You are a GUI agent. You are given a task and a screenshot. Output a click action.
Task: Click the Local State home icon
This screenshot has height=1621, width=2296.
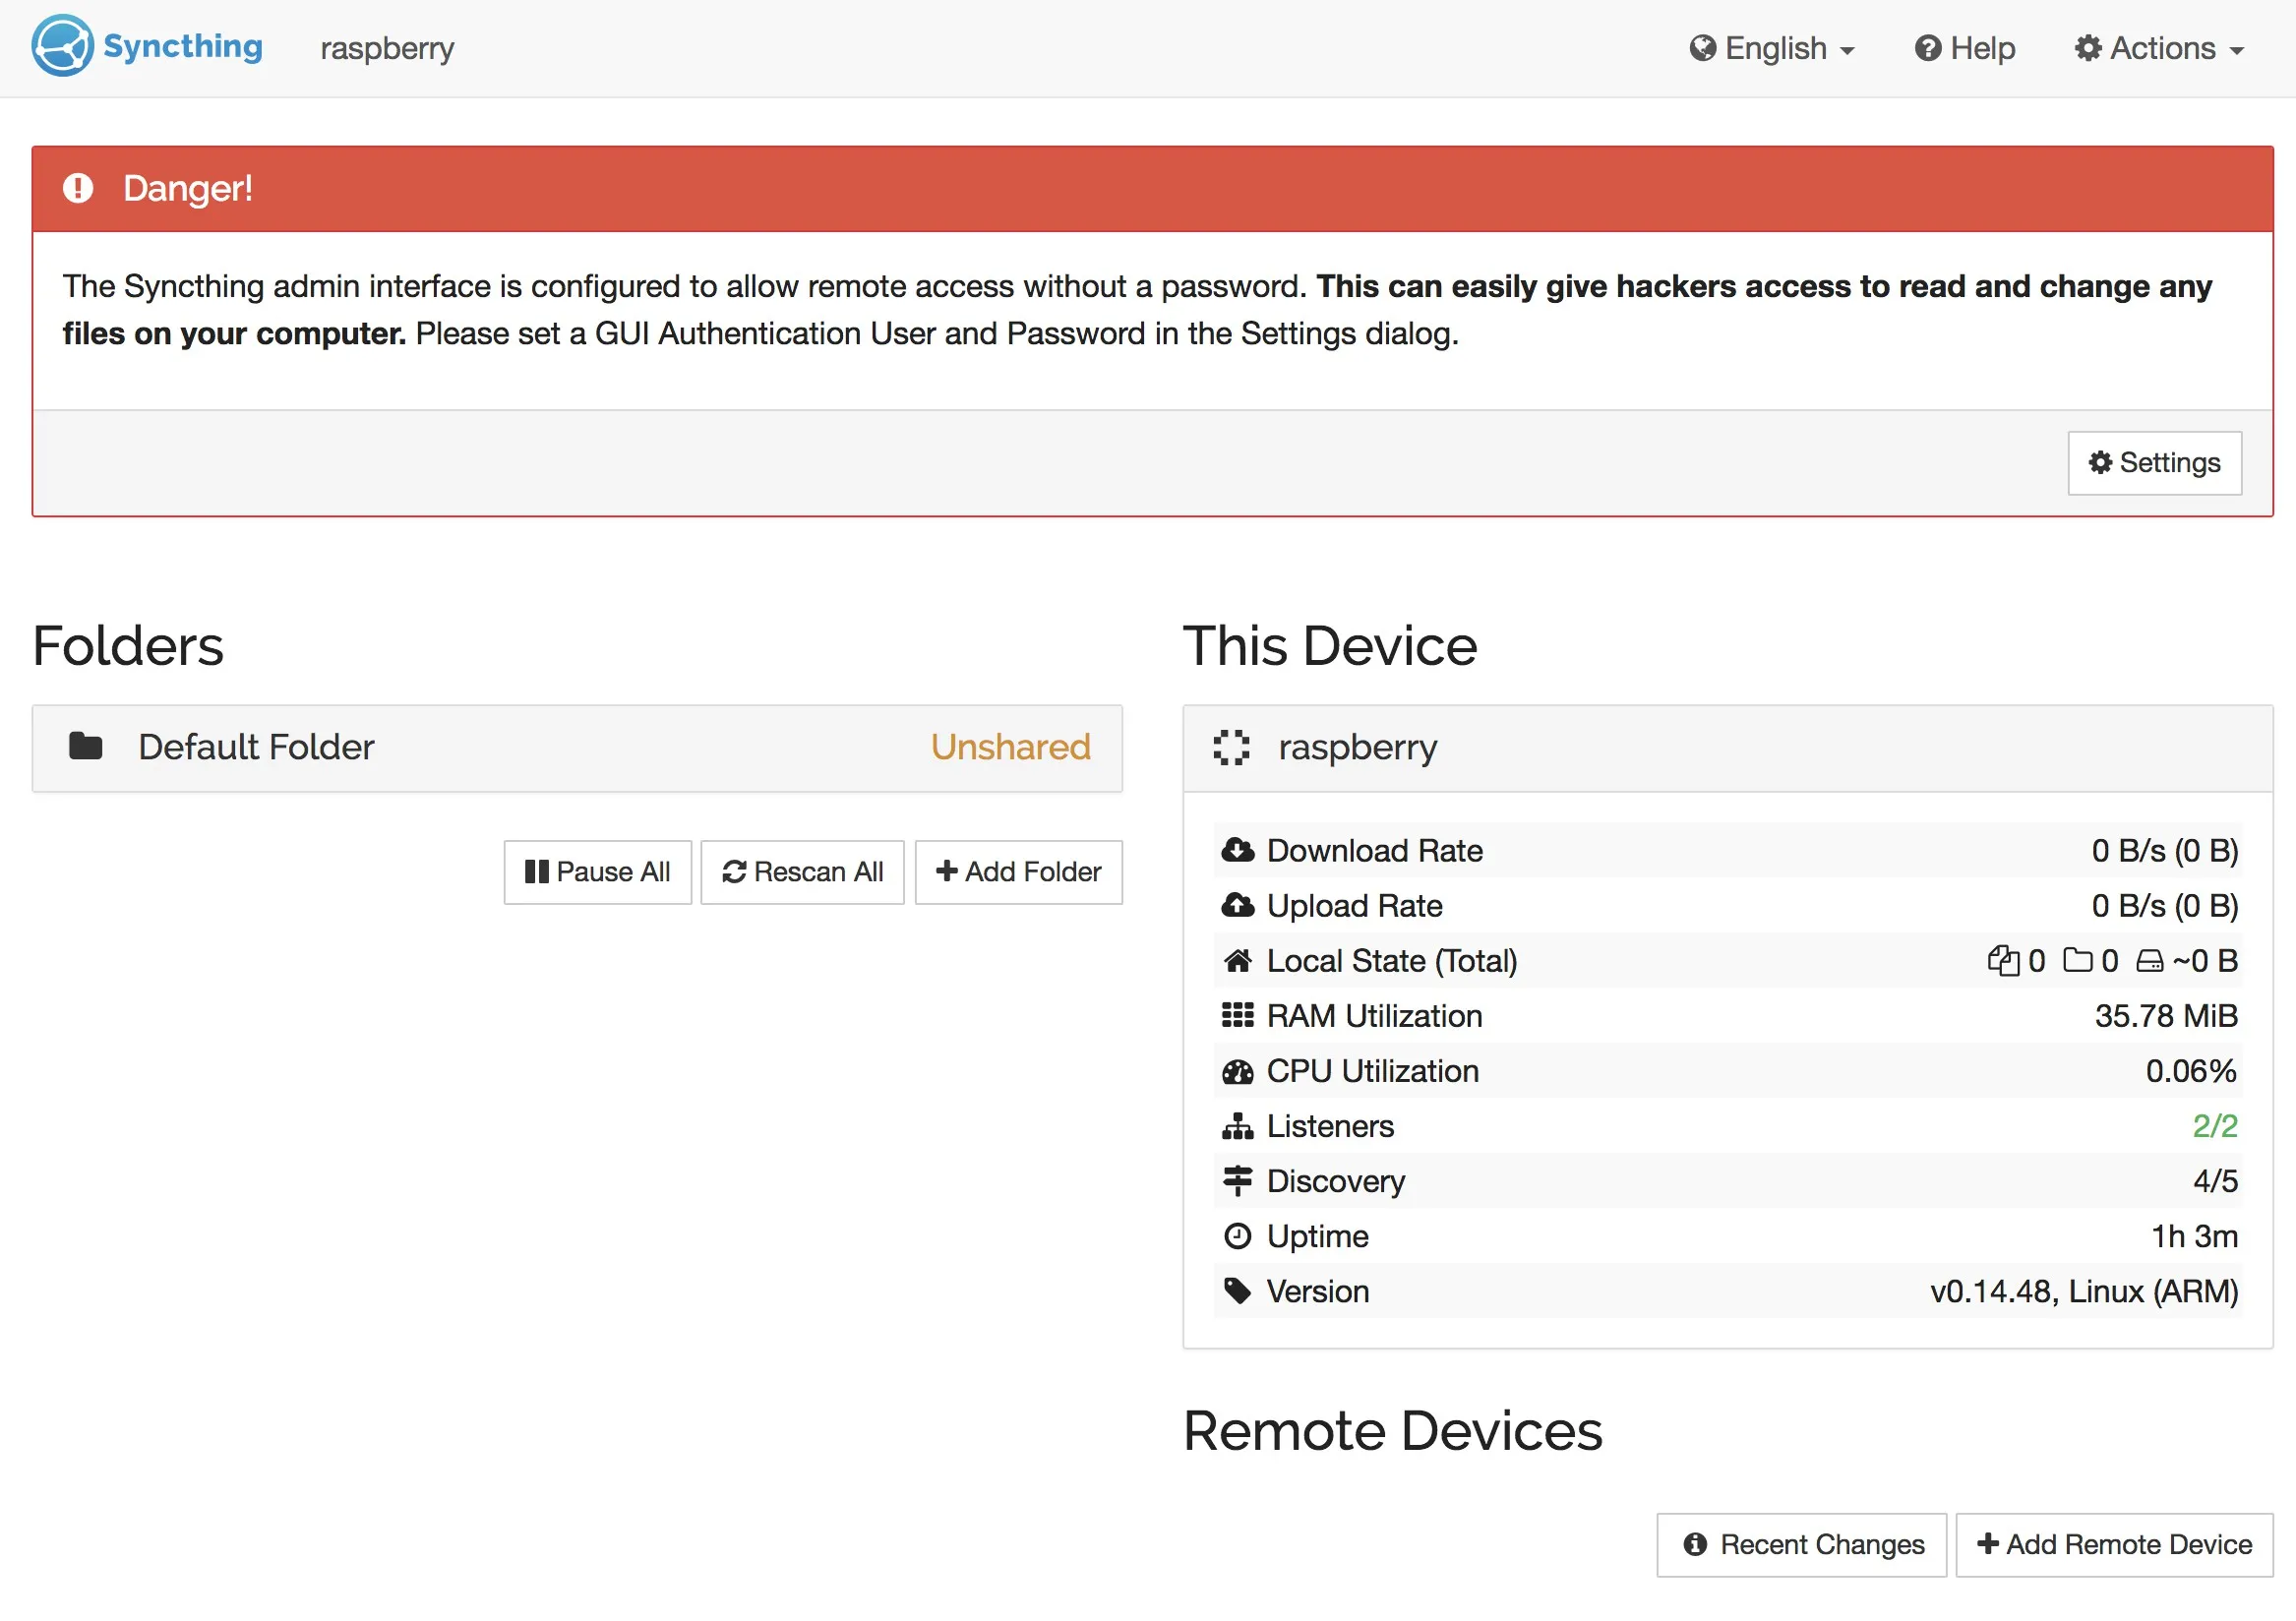point(1237,961)
